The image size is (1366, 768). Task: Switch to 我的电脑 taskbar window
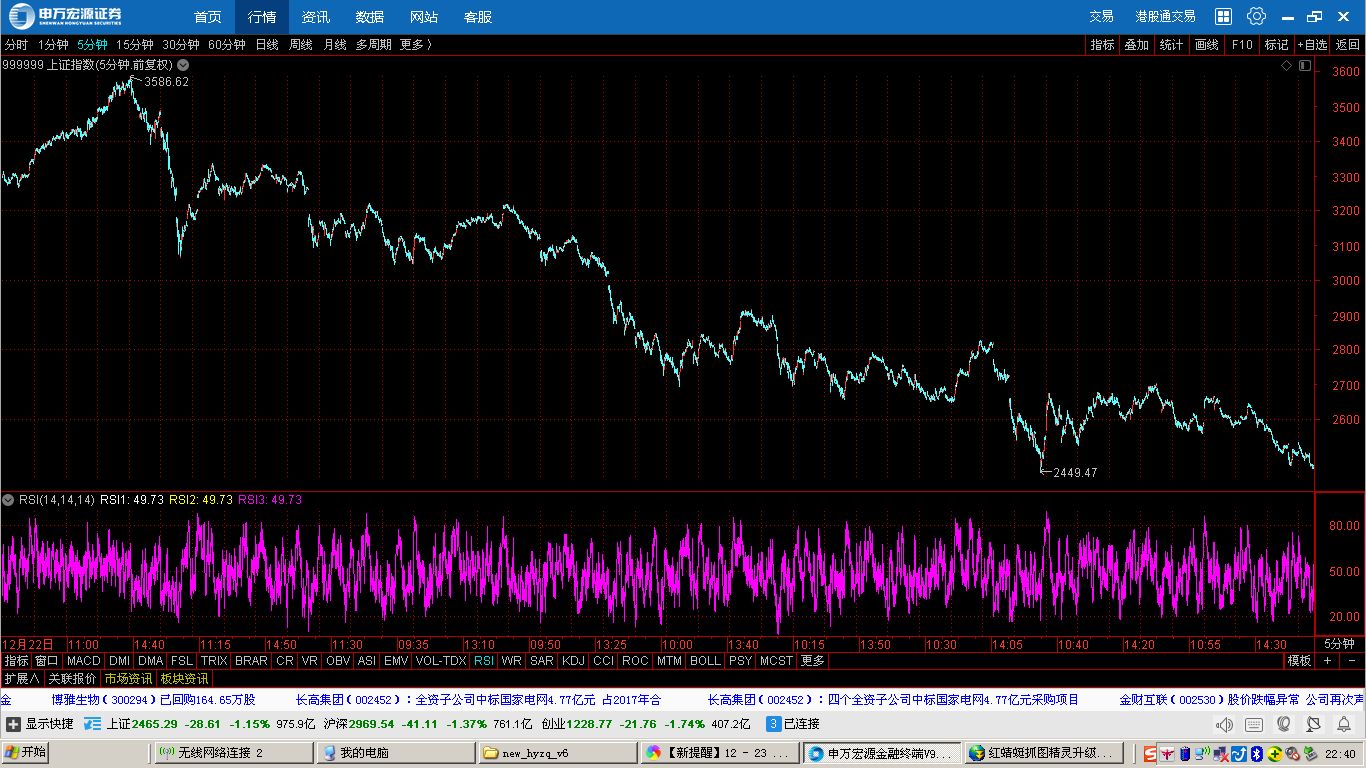[395, 752]
